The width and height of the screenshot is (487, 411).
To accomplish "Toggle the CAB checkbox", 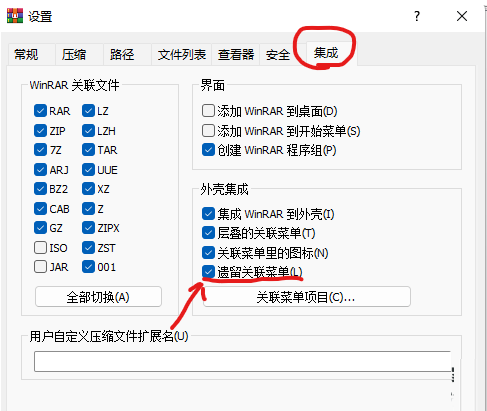I will (x=40, y=209).
